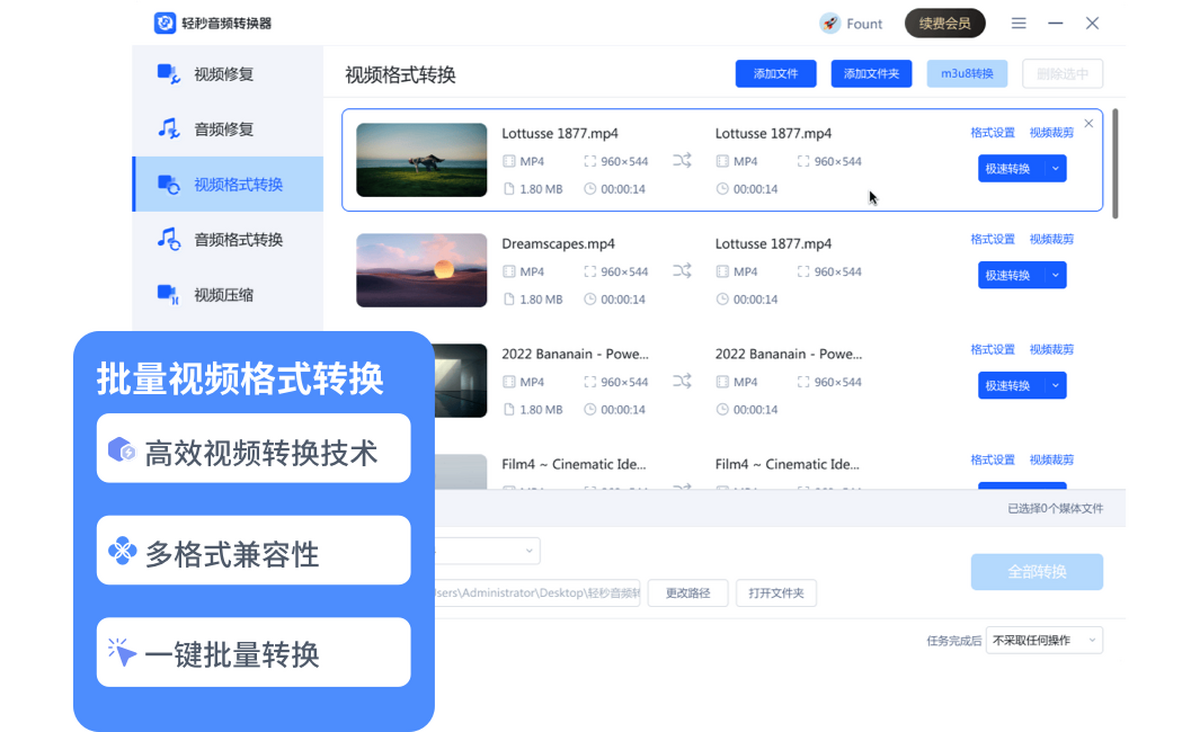Click the audio repair music note icon
Screen dimensions: 1200x732
tap(168, 129)
